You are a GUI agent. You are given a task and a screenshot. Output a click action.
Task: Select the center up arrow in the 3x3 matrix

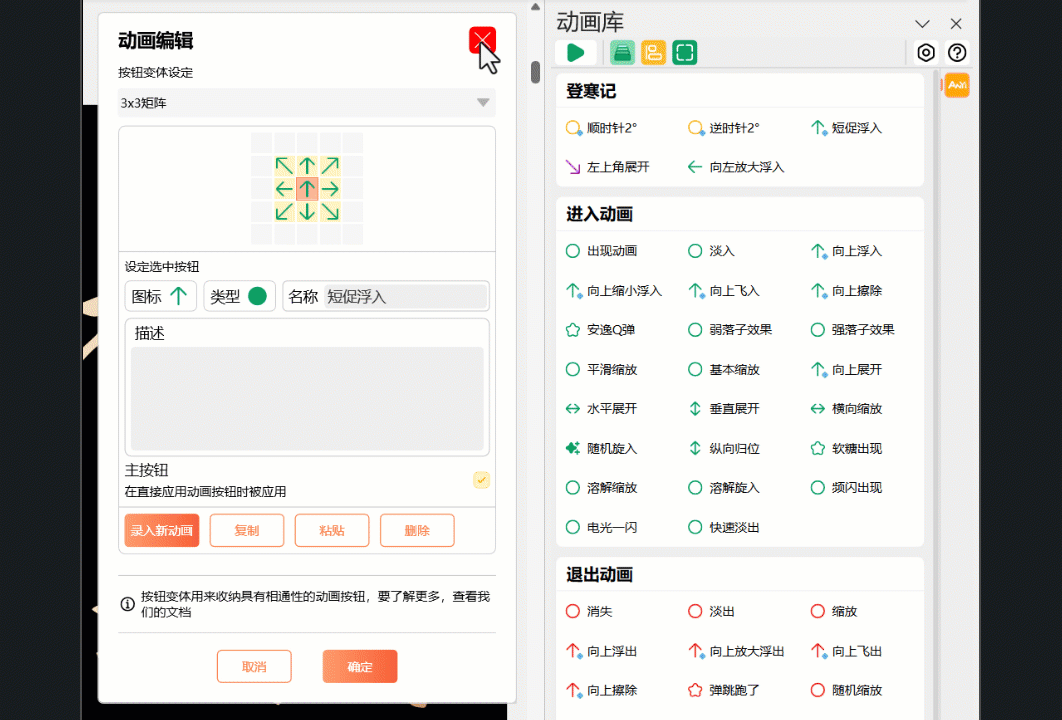[307, 187]
